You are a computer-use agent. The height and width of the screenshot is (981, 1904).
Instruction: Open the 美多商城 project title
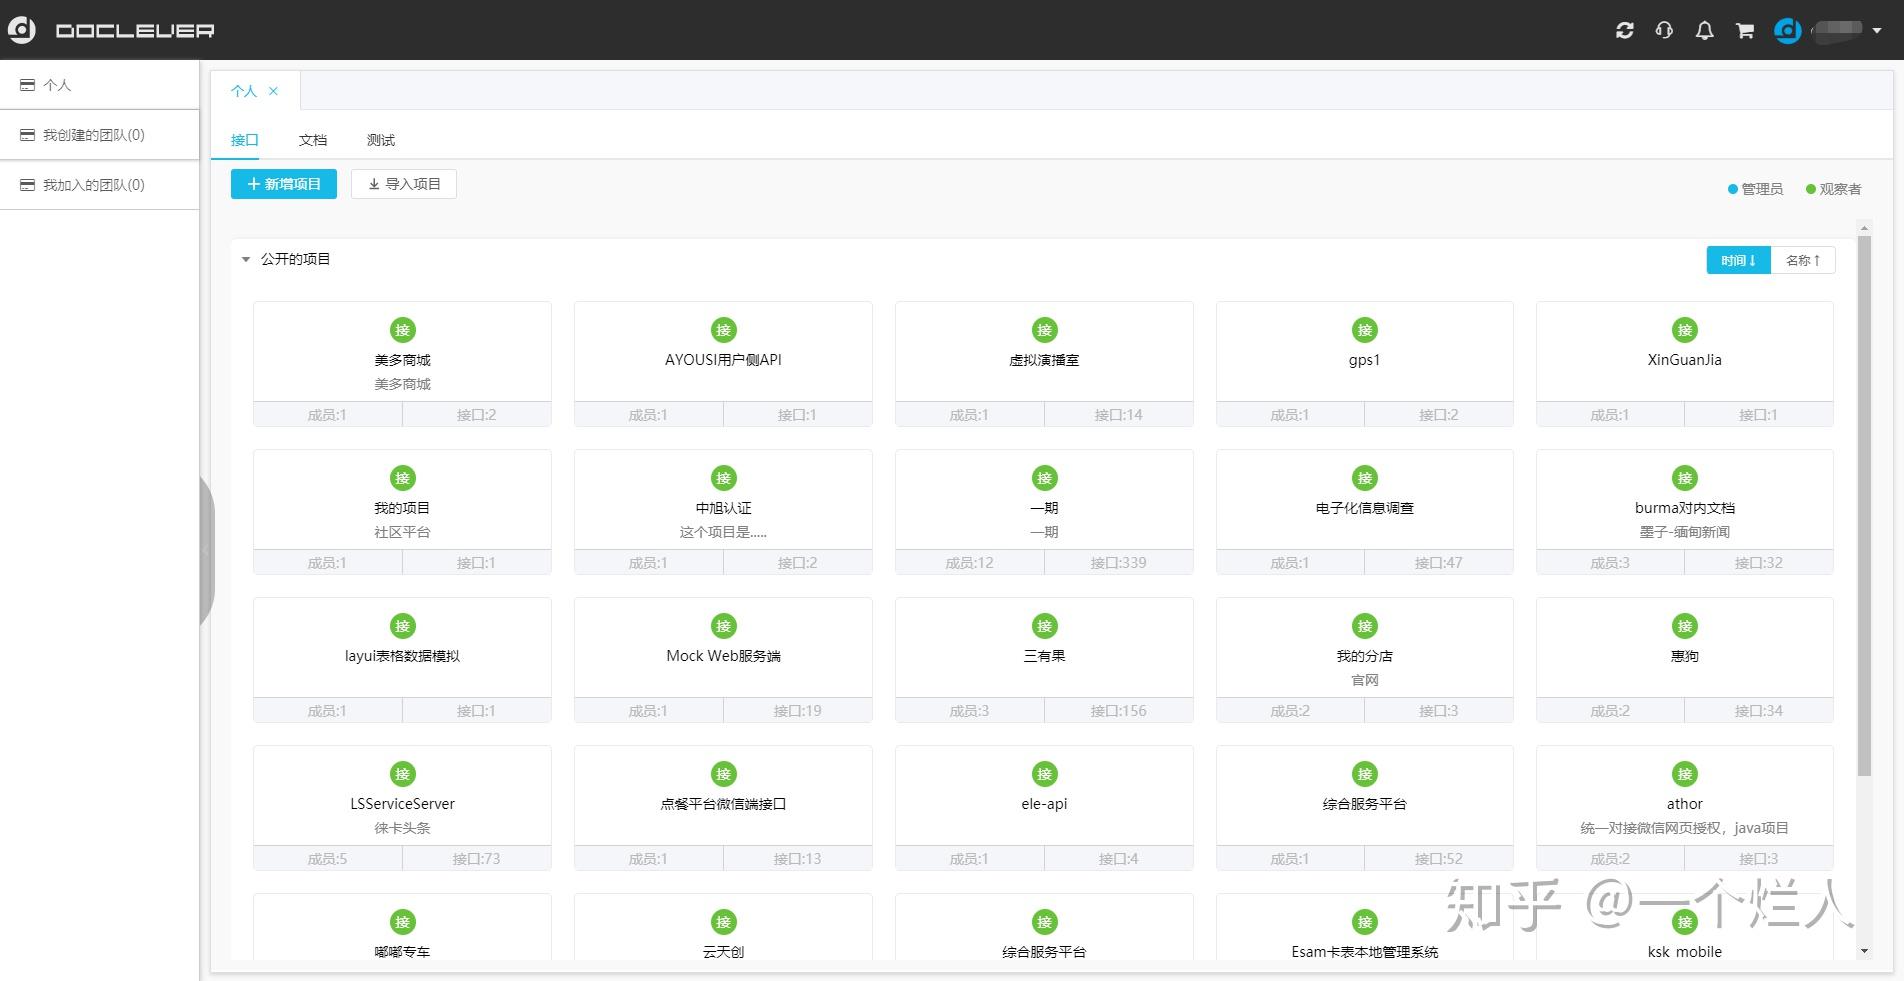[x=402, y=360]
